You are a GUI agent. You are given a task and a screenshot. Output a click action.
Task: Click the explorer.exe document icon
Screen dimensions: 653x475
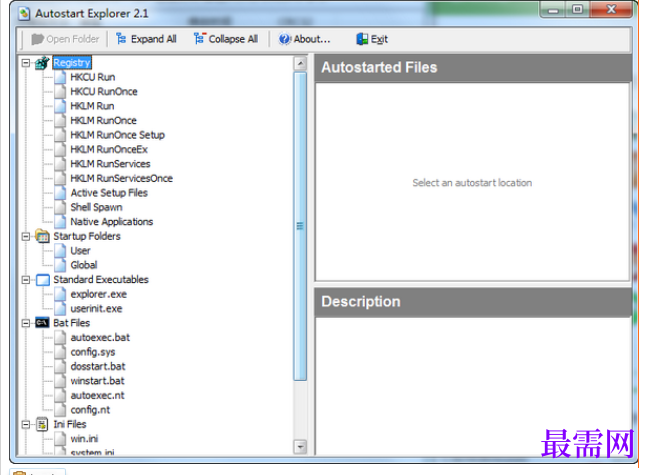pyautogui.click(x=60, y=294)
